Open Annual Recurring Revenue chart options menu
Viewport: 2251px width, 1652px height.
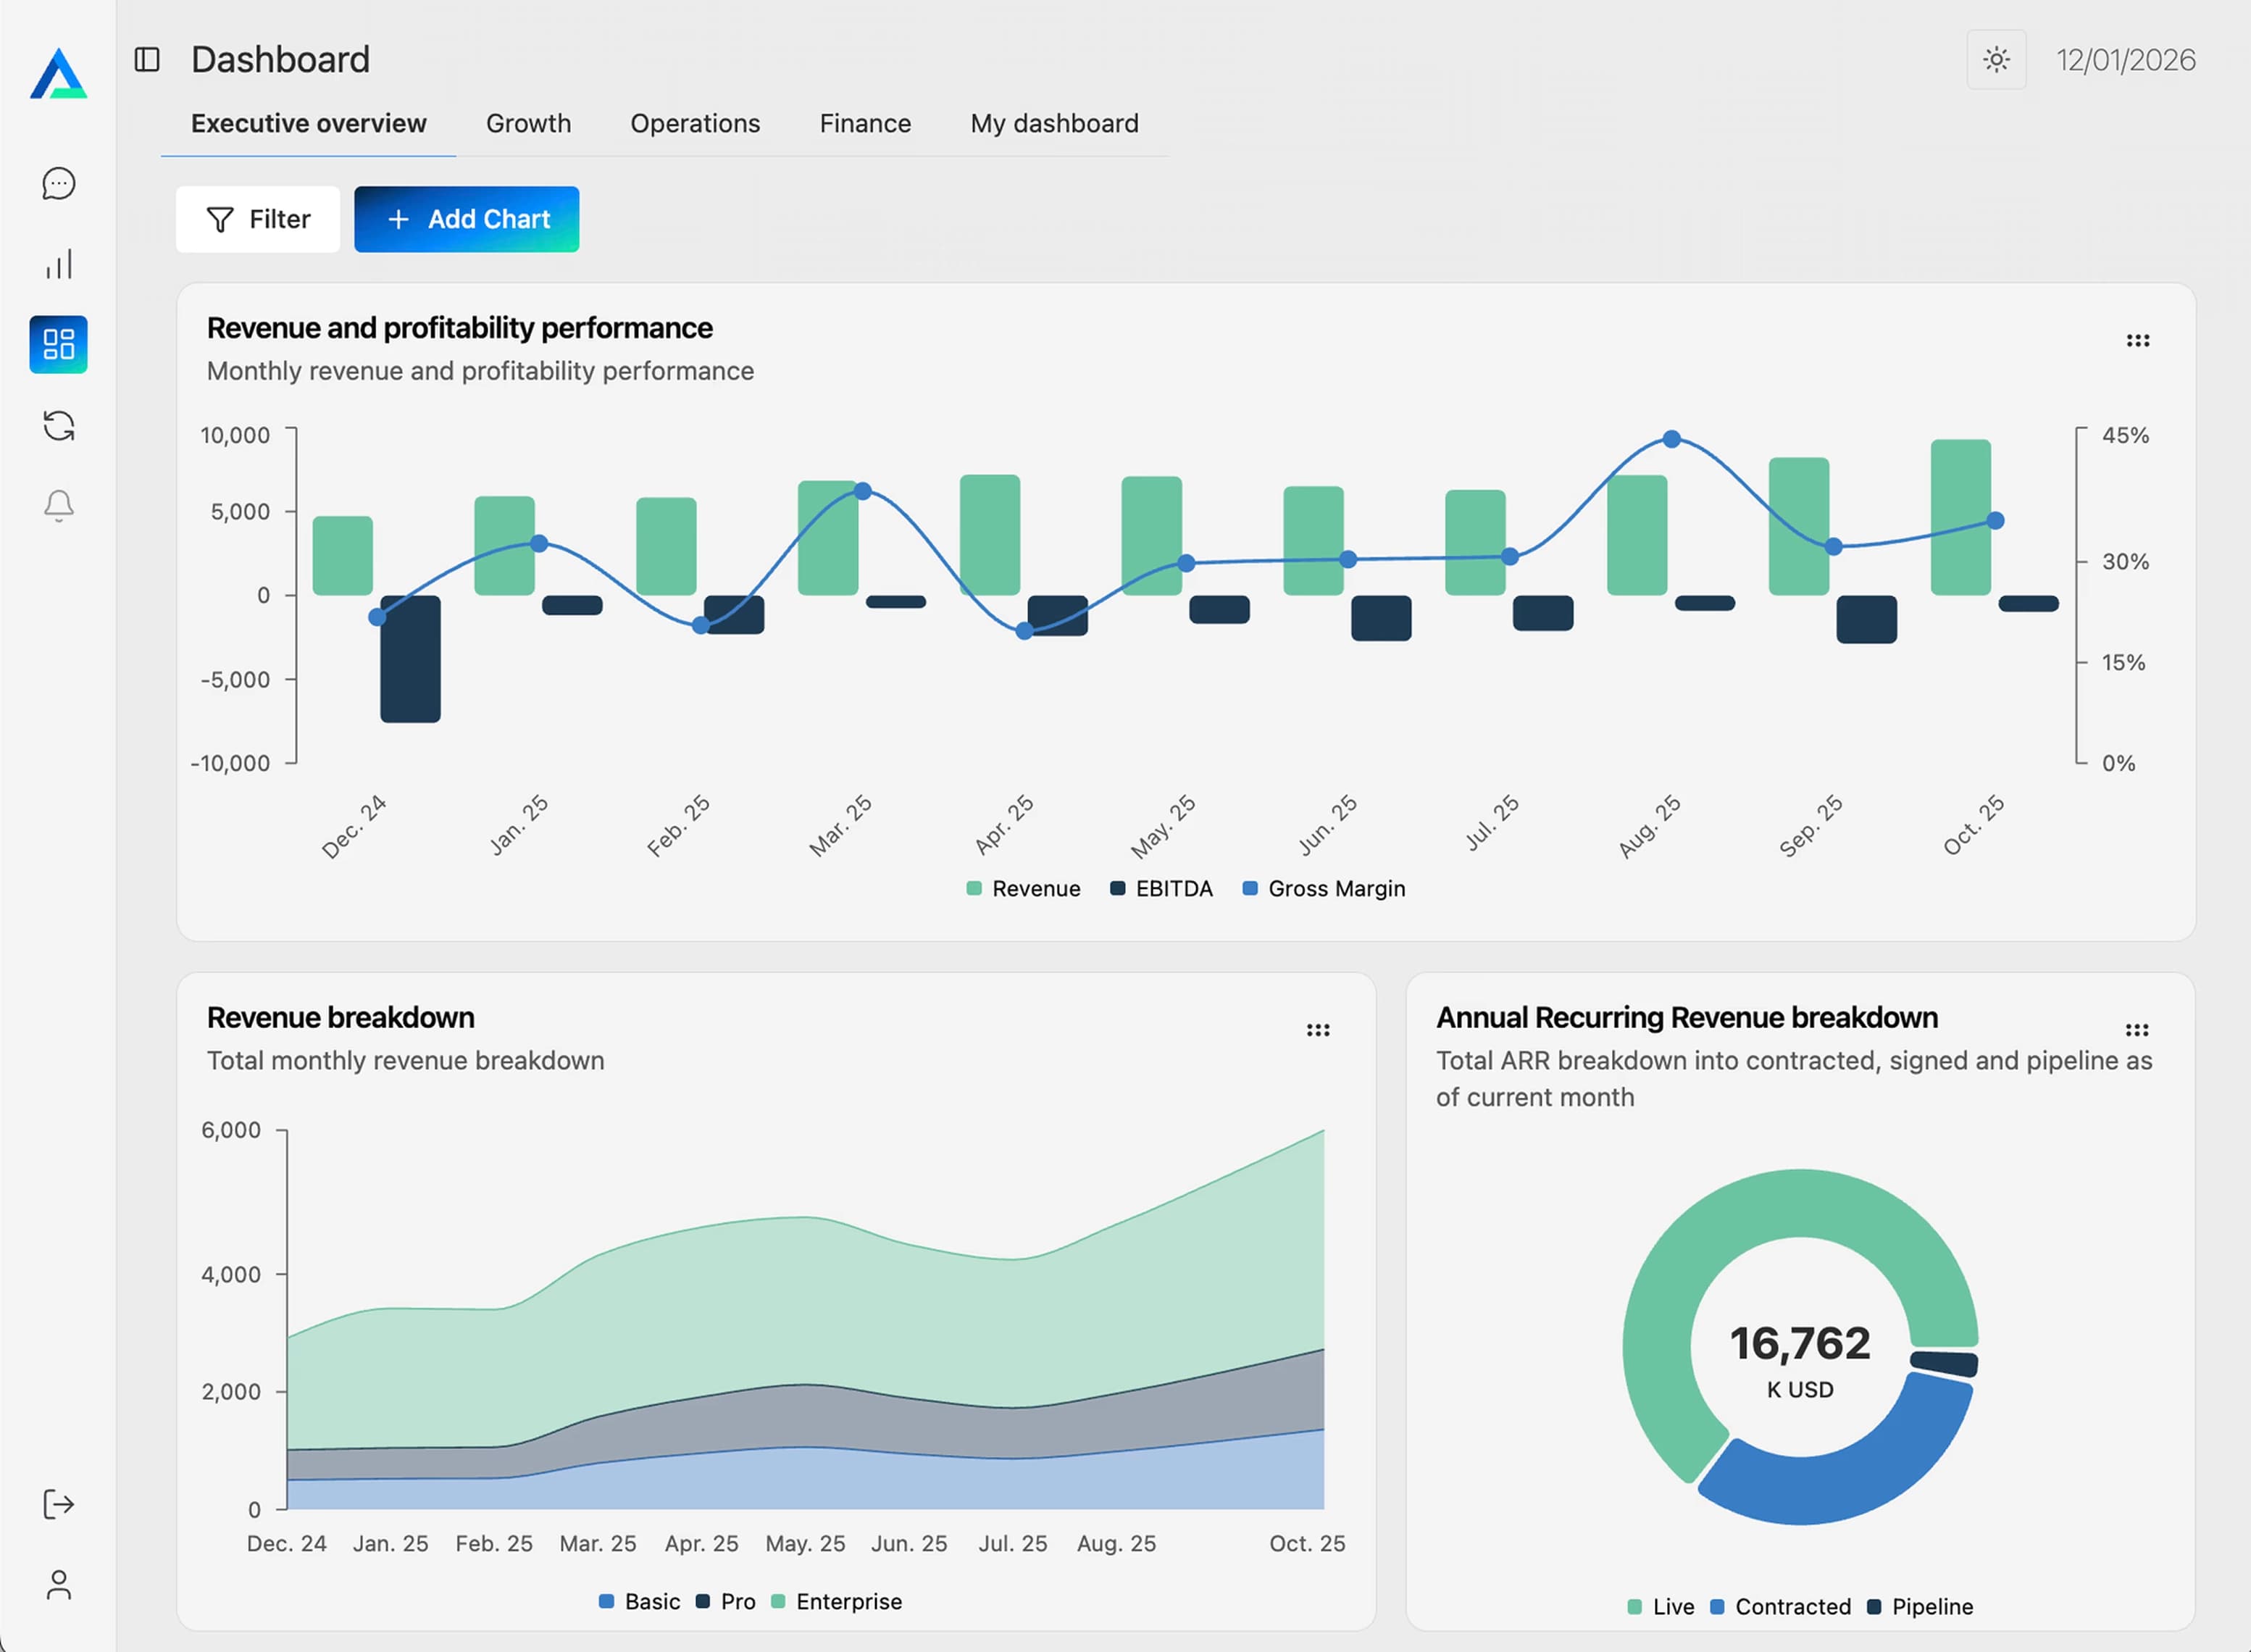point(2137,1030)
